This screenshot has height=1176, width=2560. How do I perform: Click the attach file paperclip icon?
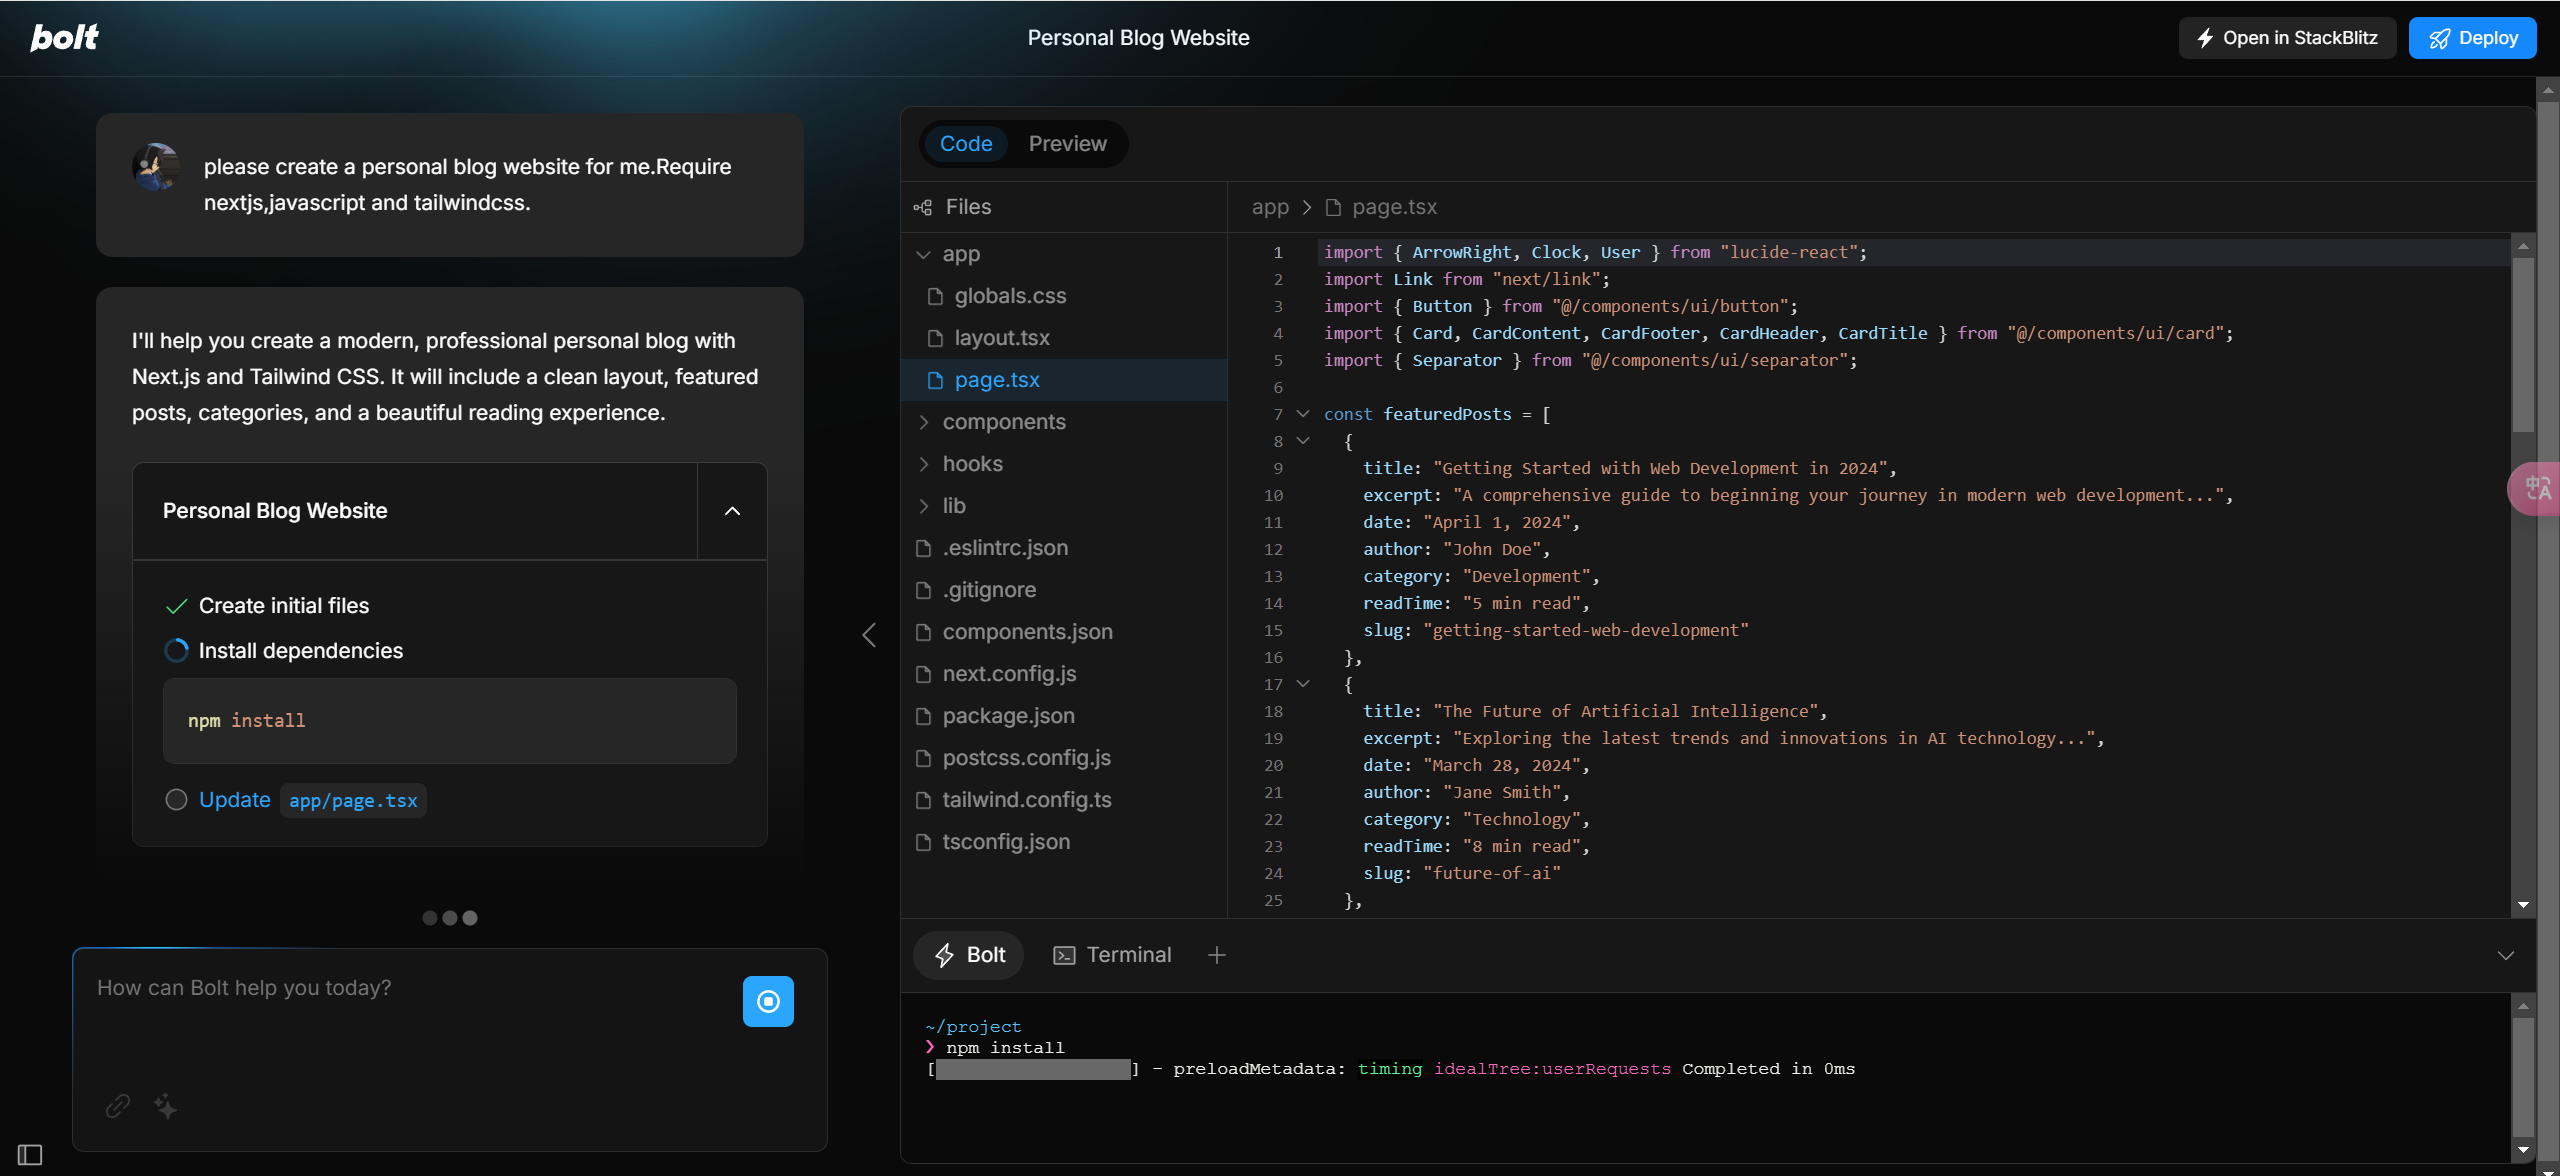[x=118, y=1105]
